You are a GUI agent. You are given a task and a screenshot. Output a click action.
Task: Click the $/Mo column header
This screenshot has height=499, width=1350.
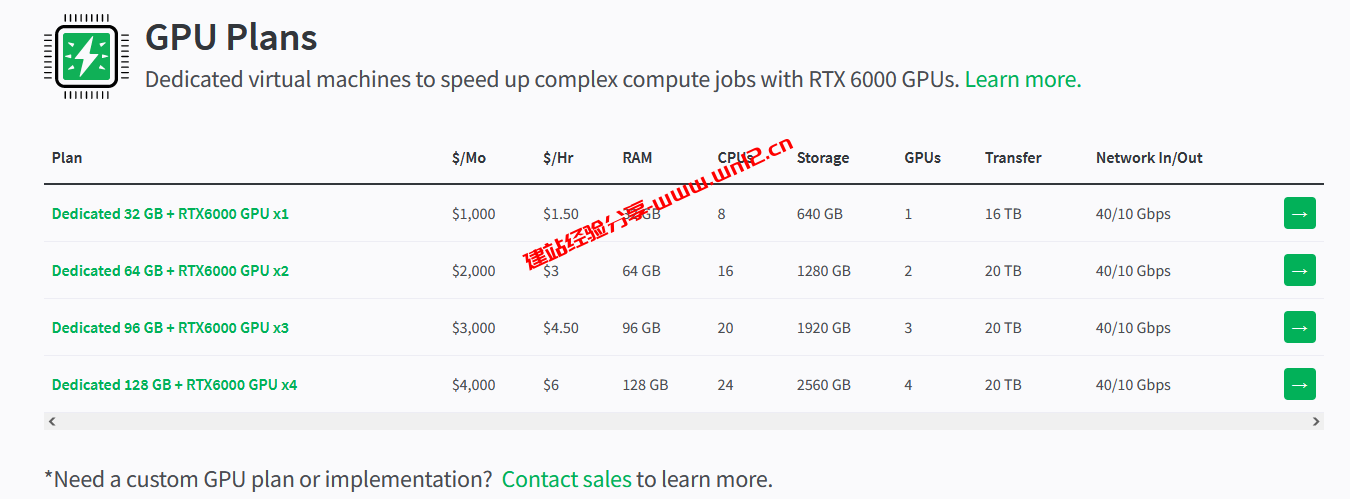click(x=468, y=158)
